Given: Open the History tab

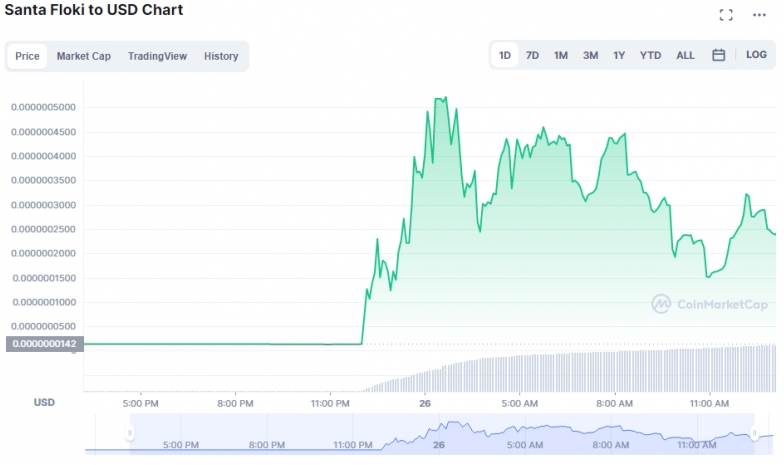Looking at the screenshot, I should pos(220,56).
